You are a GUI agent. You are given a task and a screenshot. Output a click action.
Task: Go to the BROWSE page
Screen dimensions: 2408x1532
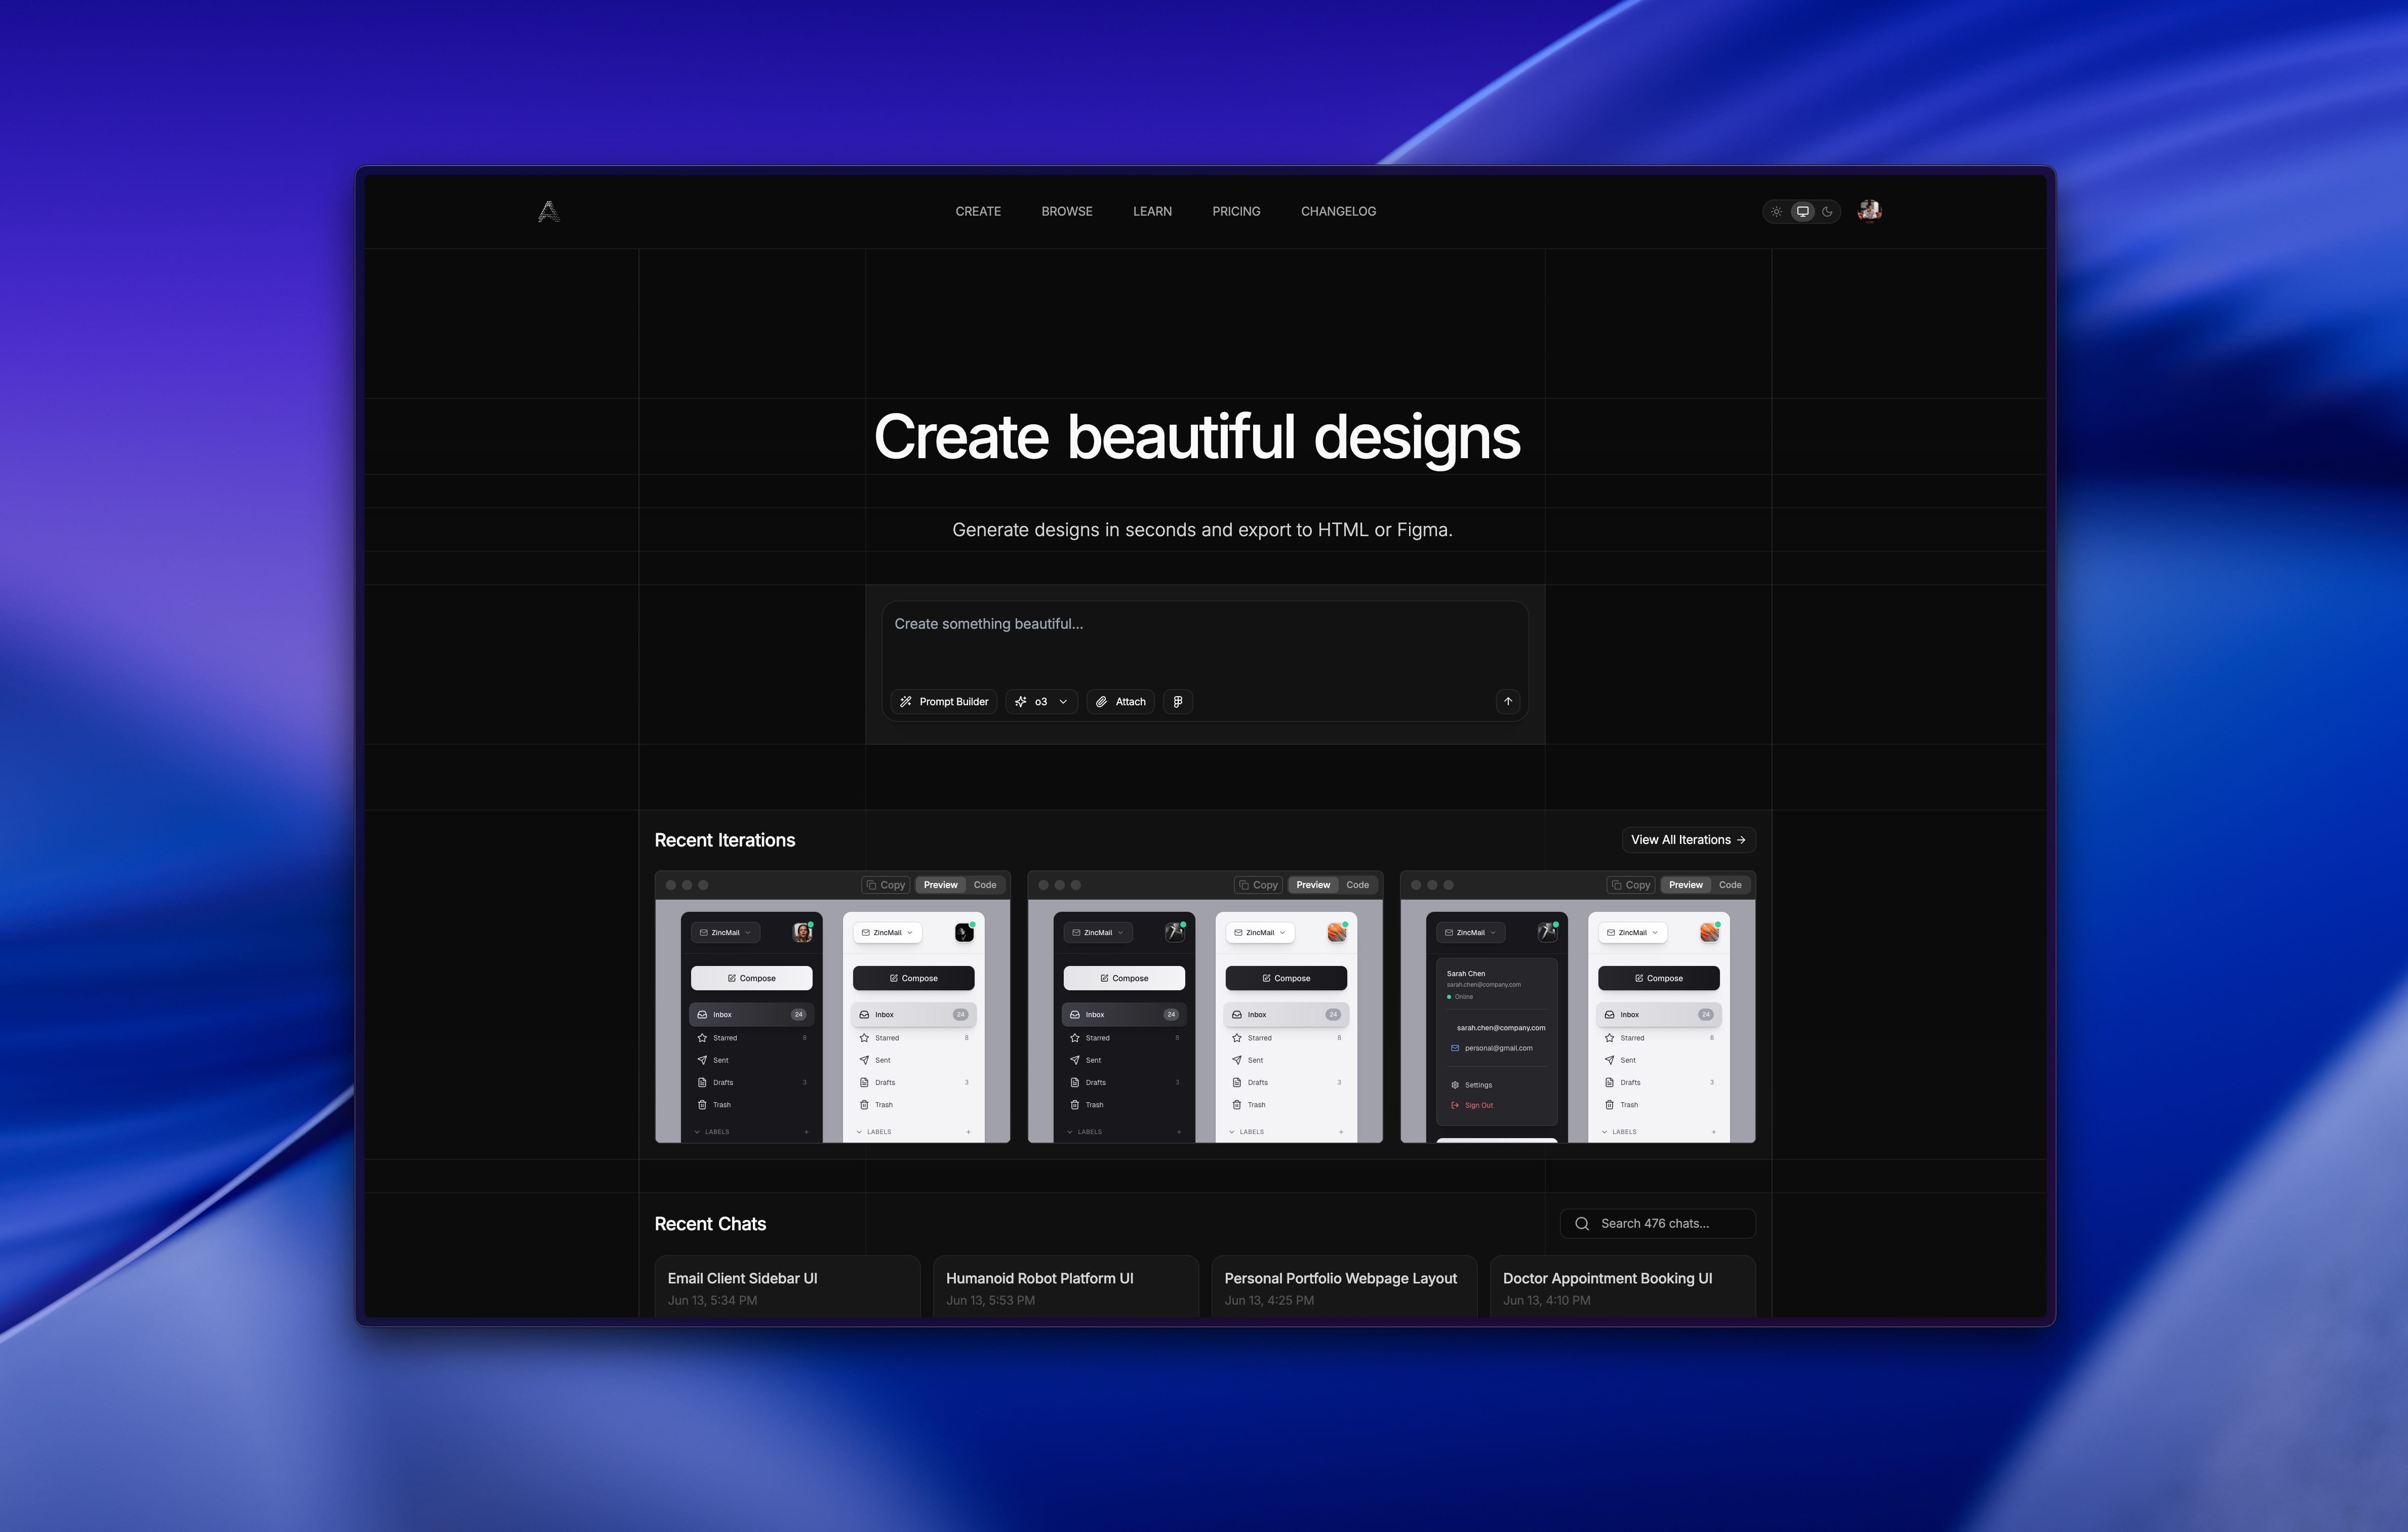click(1067, 211)
